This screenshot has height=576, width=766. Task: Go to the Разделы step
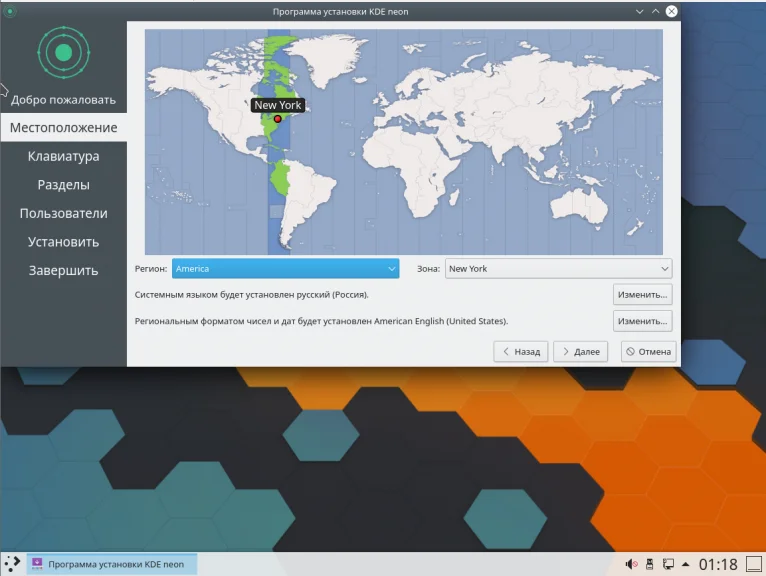tap(64, 185)
